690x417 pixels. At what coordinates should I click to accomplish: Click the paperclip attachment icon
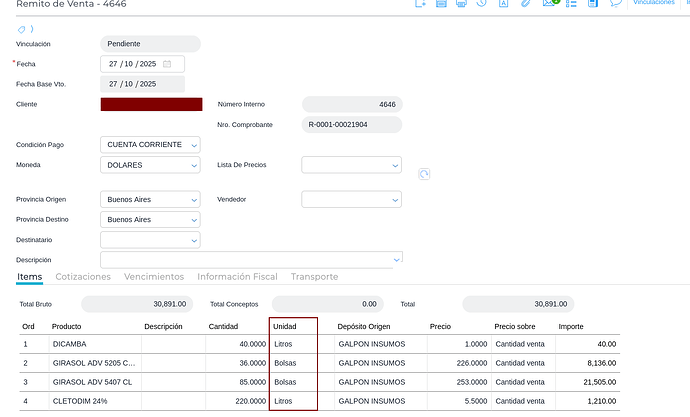click(x=527, y=4)
